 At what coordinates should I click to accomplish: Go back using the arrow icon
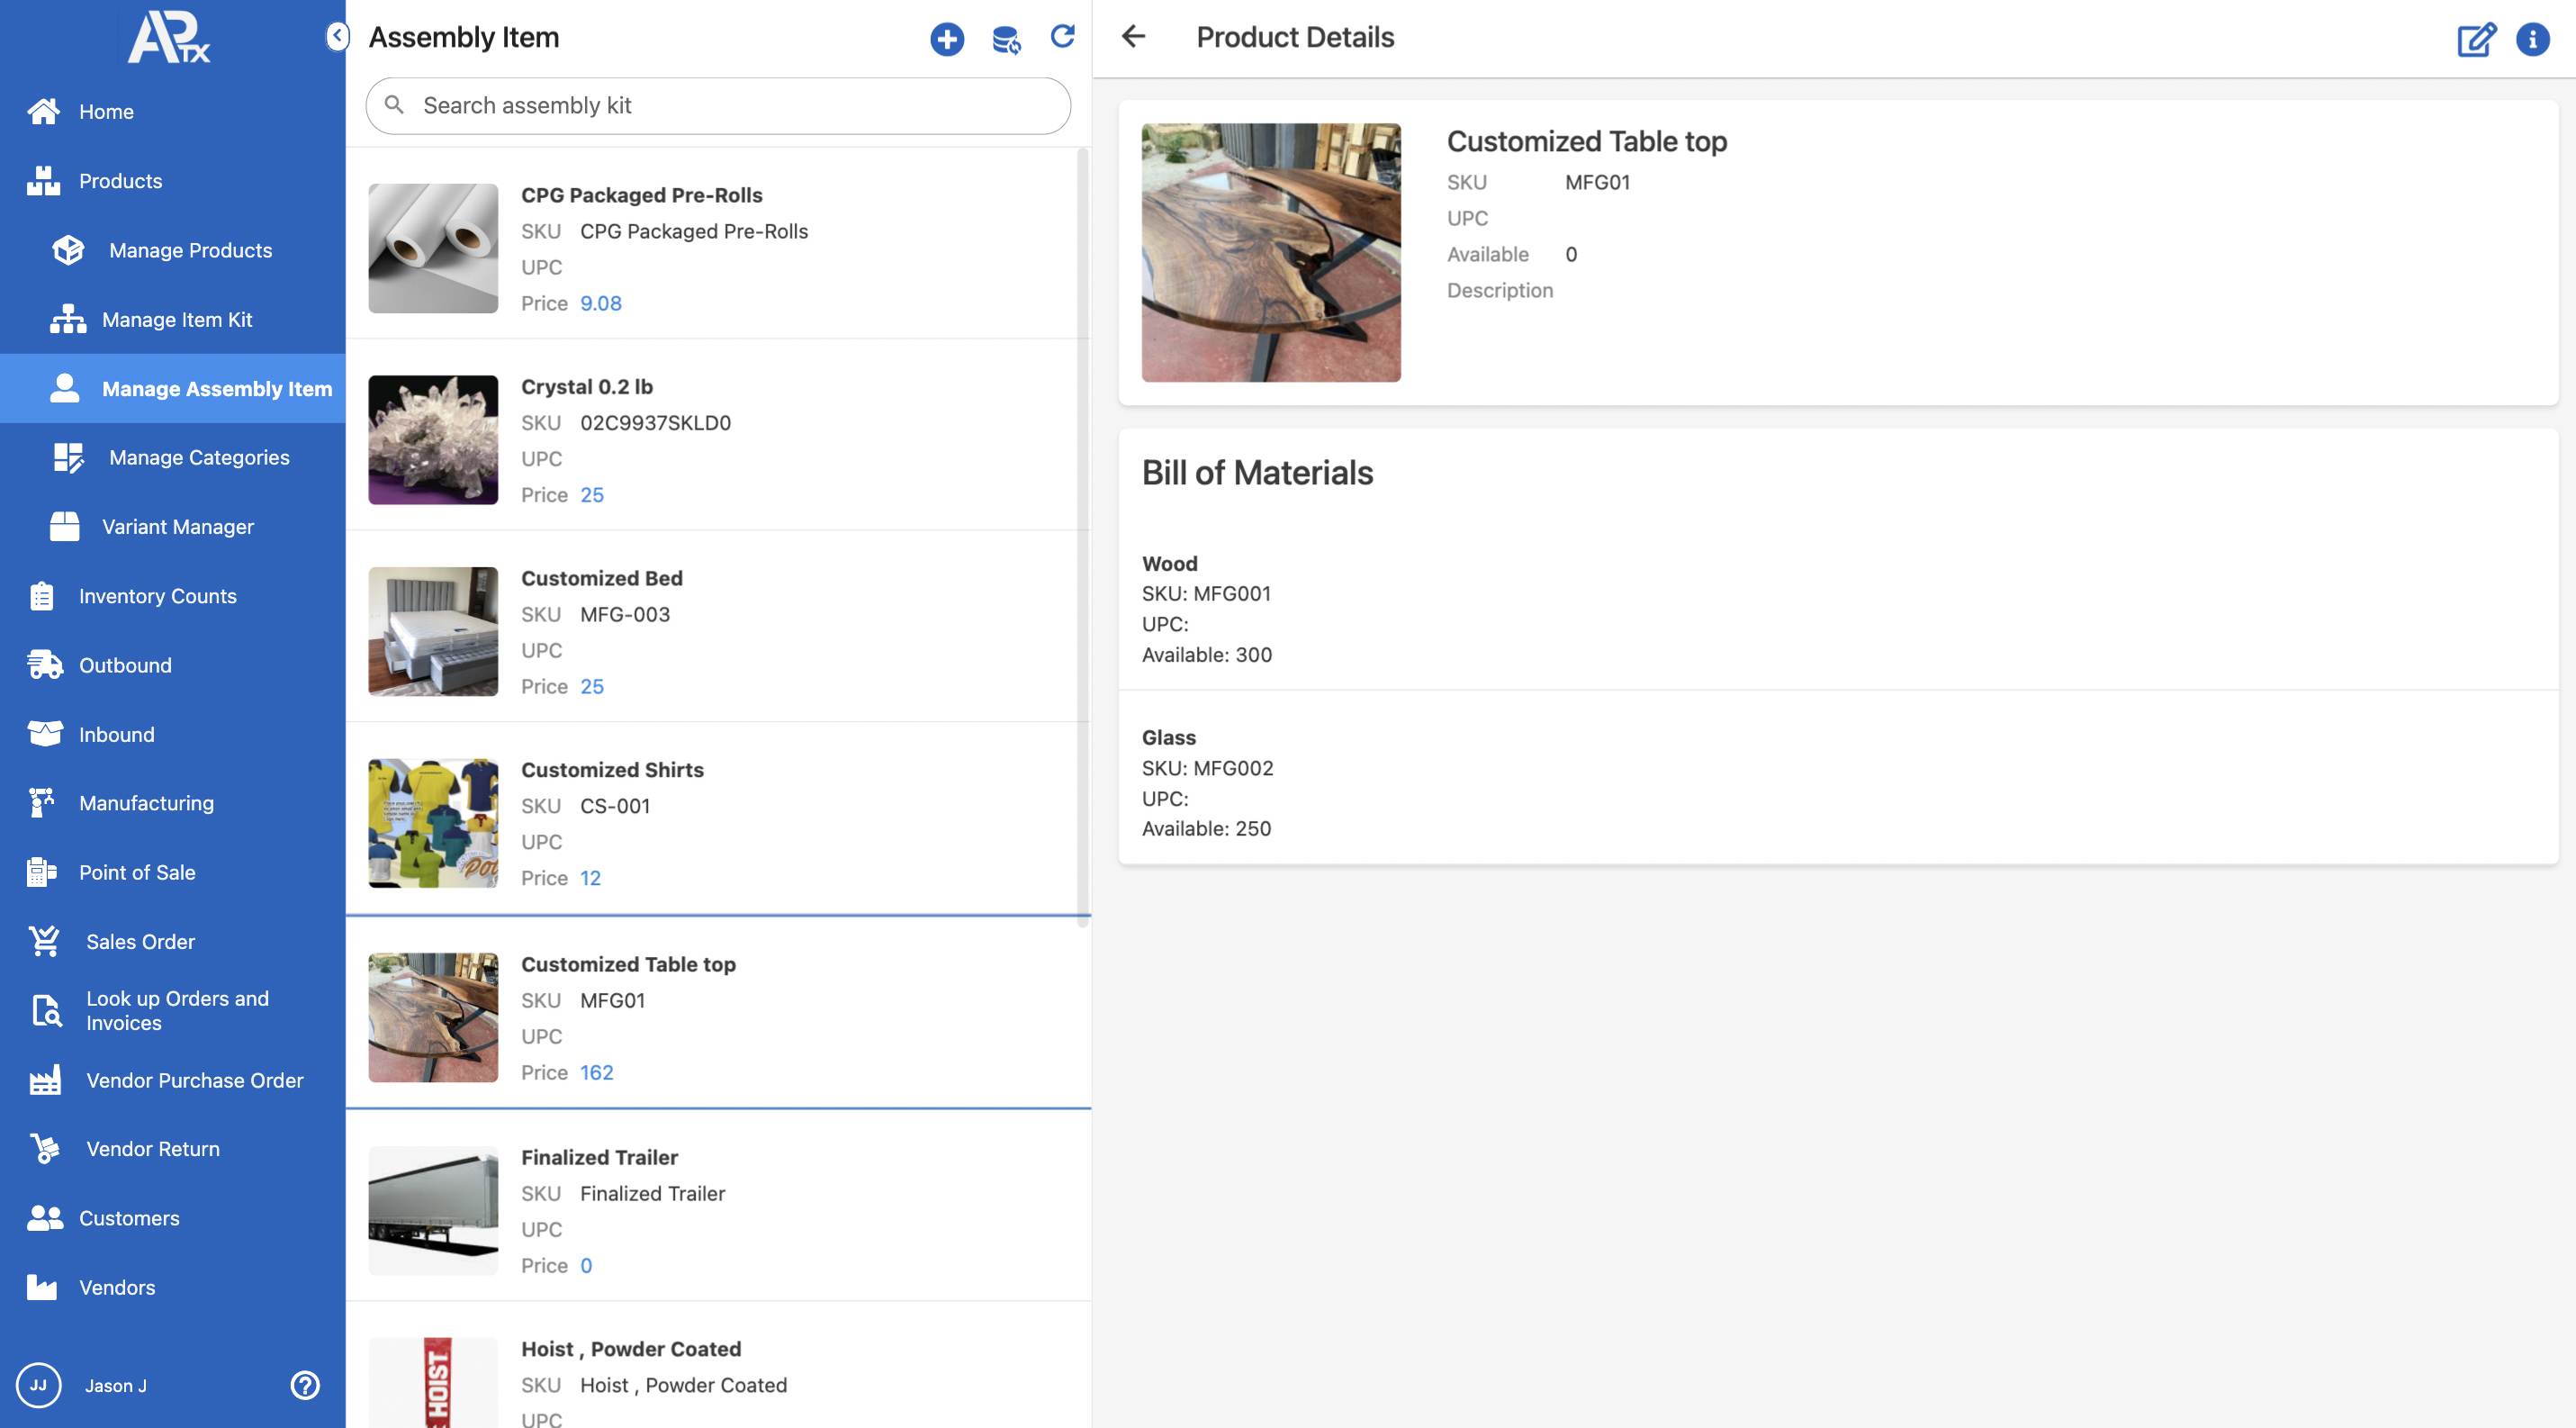pos(1133,37)
